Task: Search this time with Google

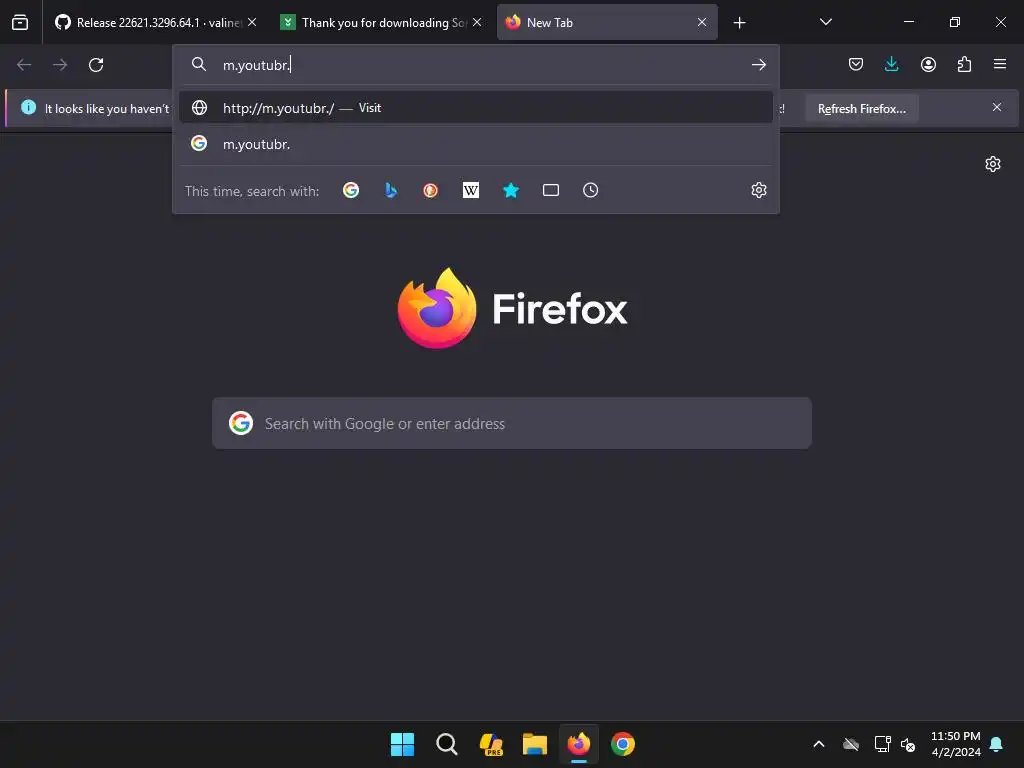Action: pyautogui.click(x=351, y=190)
